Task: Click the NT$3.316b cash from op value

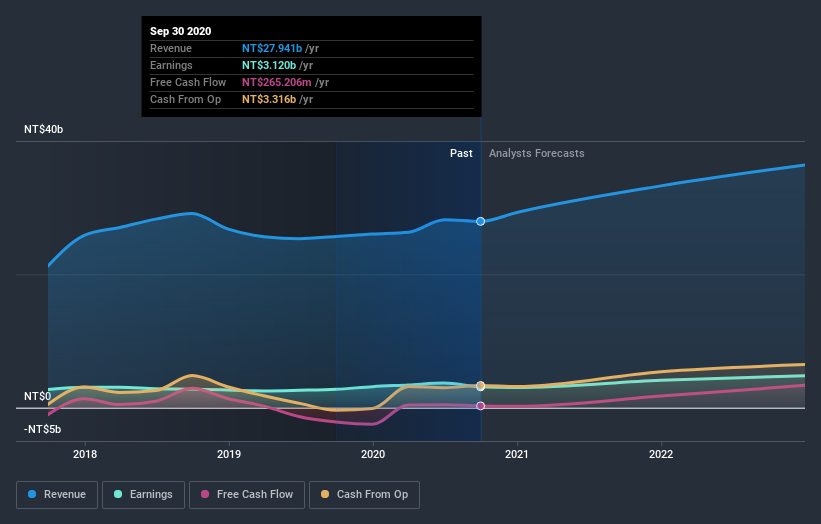Action: point(269,99)
